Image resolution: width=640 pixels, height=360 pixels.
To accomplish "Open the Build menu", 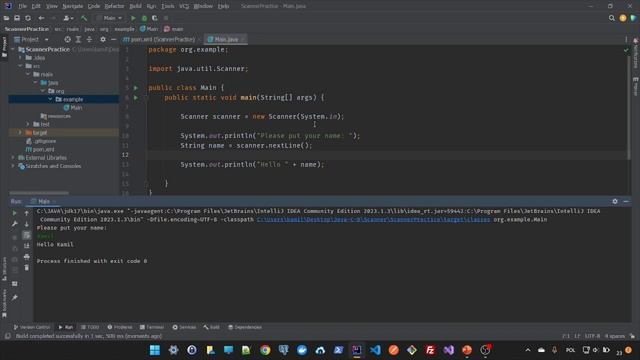I will [135, 6].
